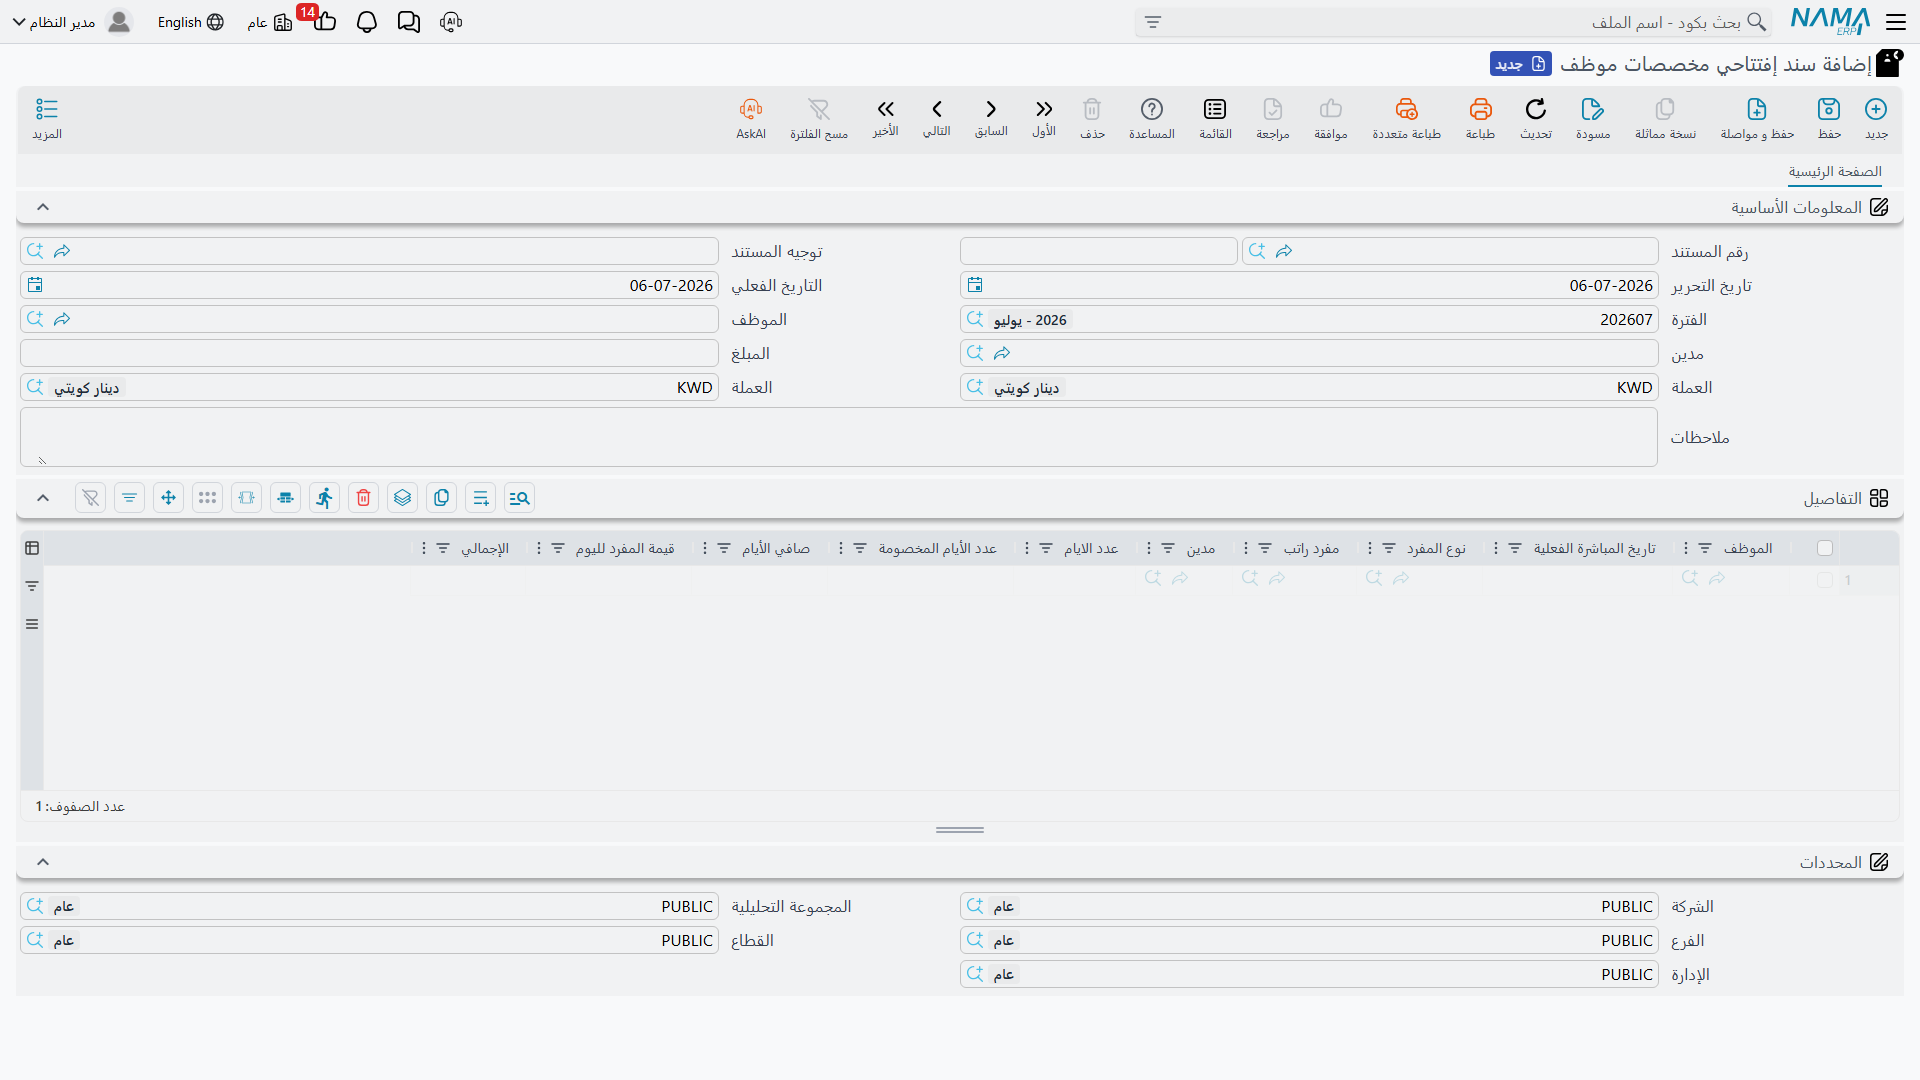Go to السابق (Previous) record
This screenshot has height=1080, width=1920.
coord(991,117)
